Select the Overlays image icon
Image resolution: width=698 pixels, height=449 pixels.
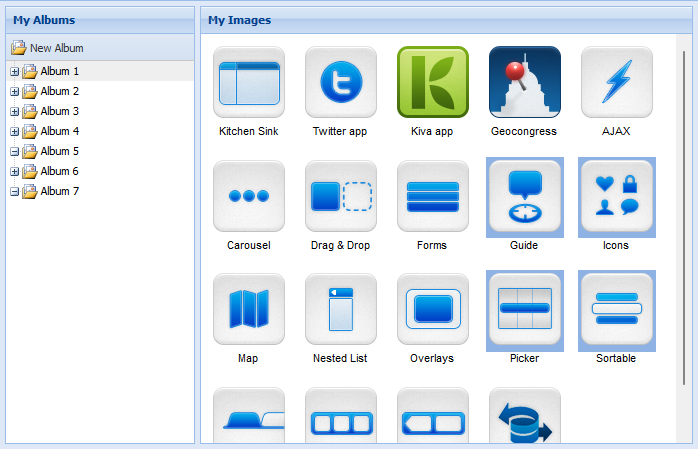[x=433, y=309]
